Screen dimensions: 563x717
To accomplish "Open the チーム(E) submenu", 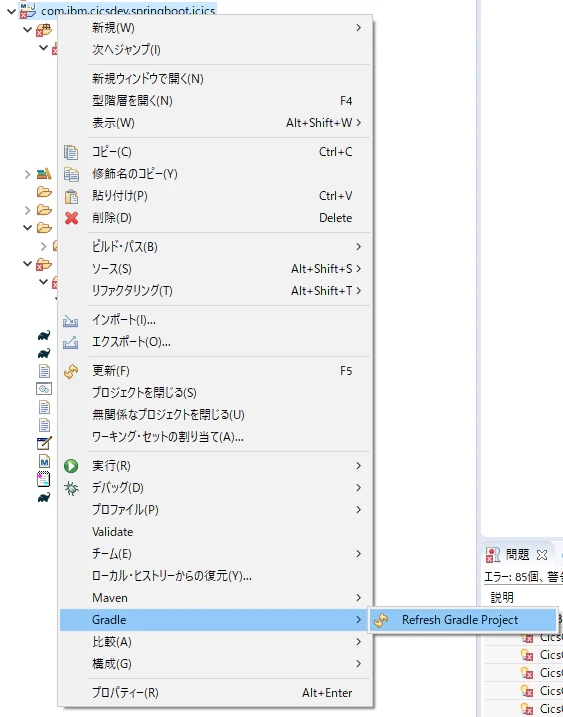I will (215, 554).
